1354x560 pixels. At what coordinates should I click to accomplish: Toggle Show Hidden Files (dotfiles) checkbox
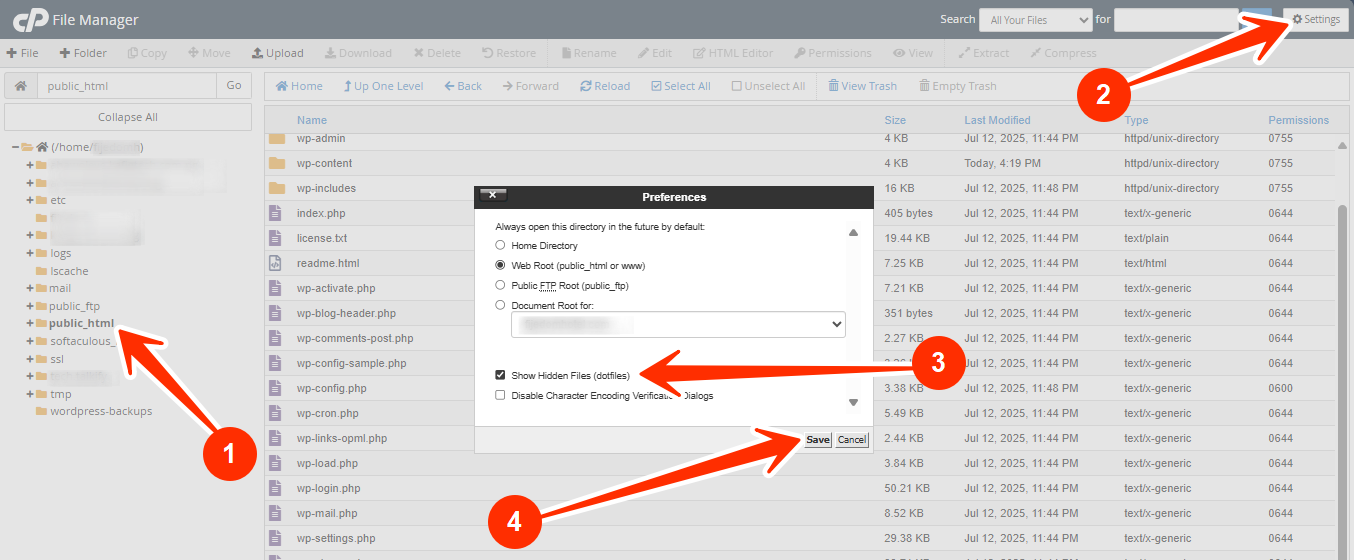click(x=500, y=375)
